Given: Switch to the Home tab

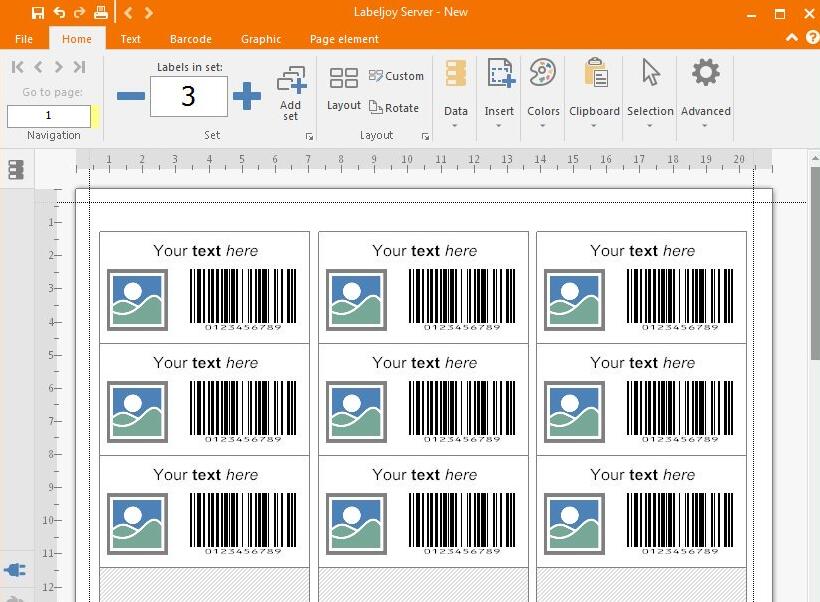Looking at the screenshot, I should tap(77, 39).
